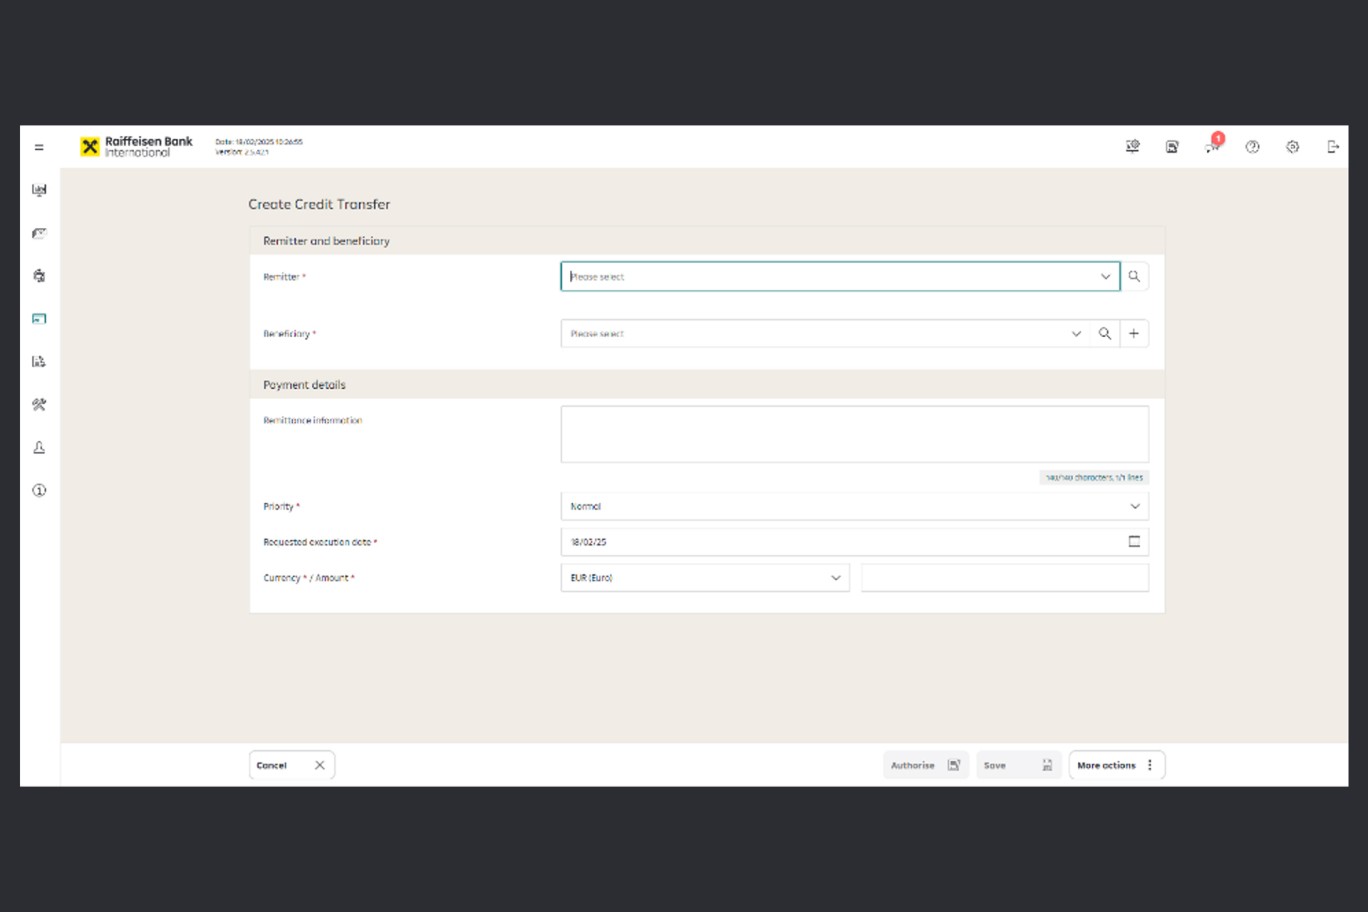Open the More actions menu
The width and height of the screenshot is (1368, 912).
pos(1116,766)
